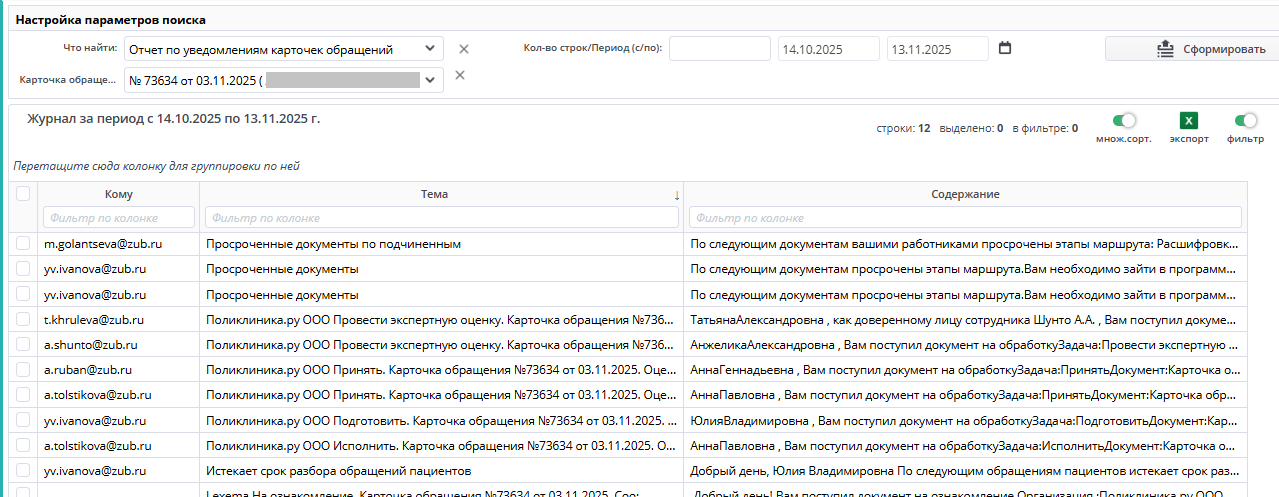Check the row for a.ruban@zub.ru
Screen dimensions: 1279x497
(23, 369)
